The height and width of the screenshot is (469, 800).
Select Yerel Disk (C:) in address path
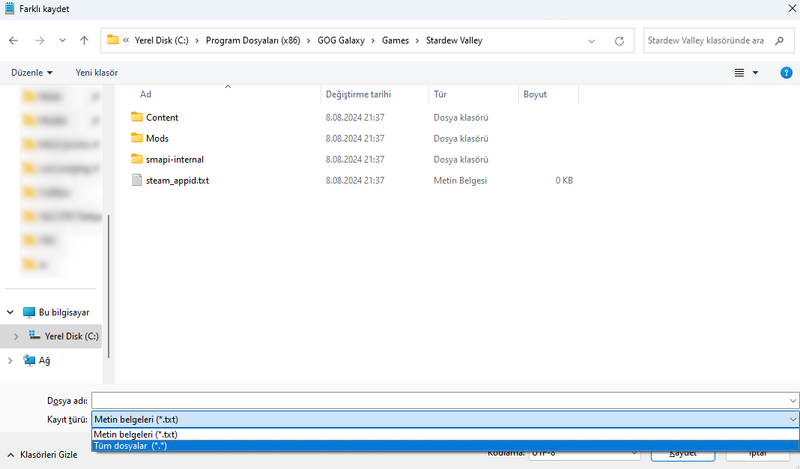coord(161,41)
